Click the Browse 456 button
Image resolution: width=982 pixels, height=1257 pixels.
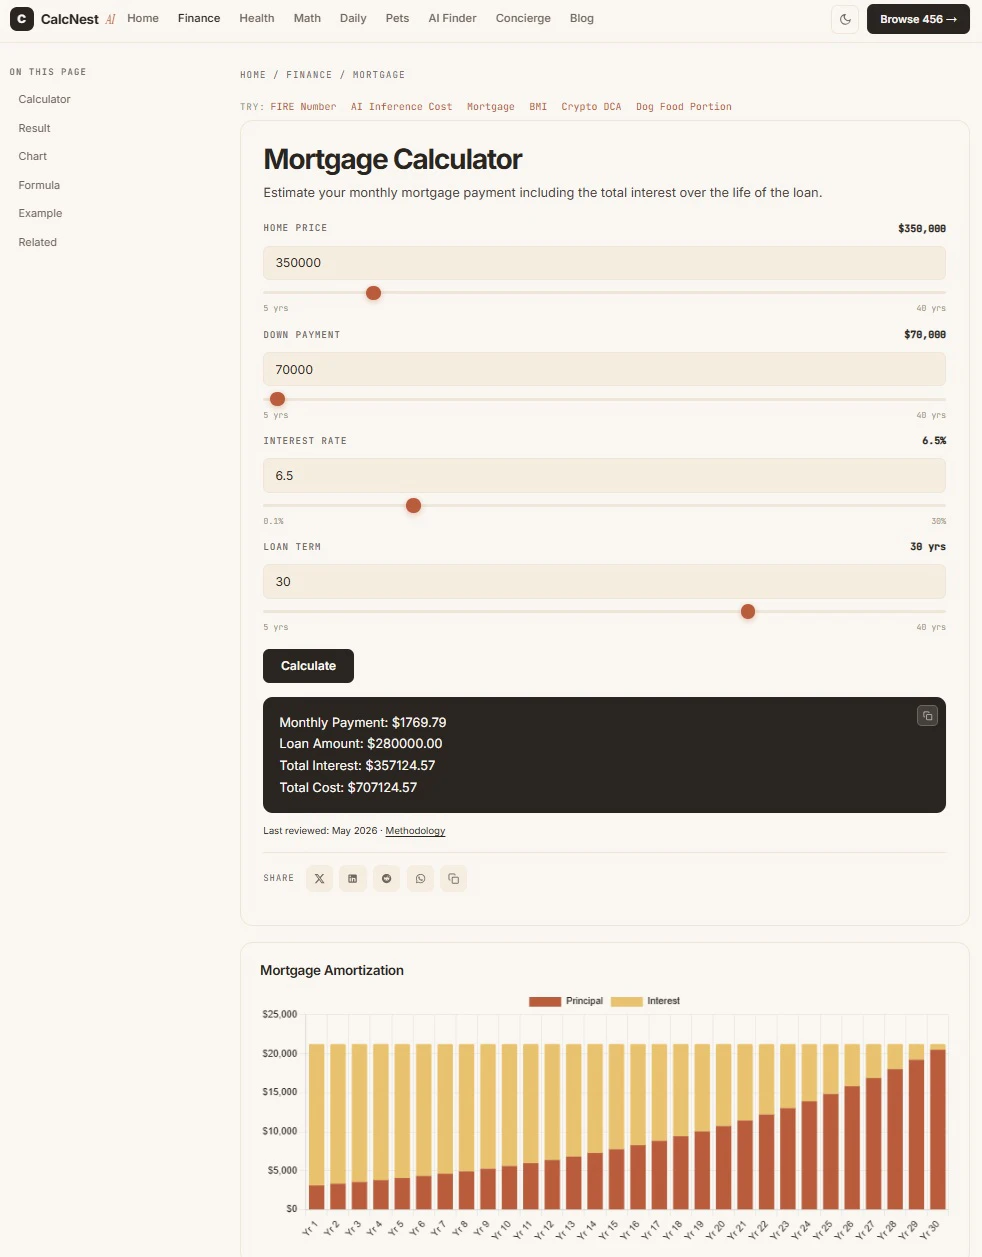pos(918,19)
